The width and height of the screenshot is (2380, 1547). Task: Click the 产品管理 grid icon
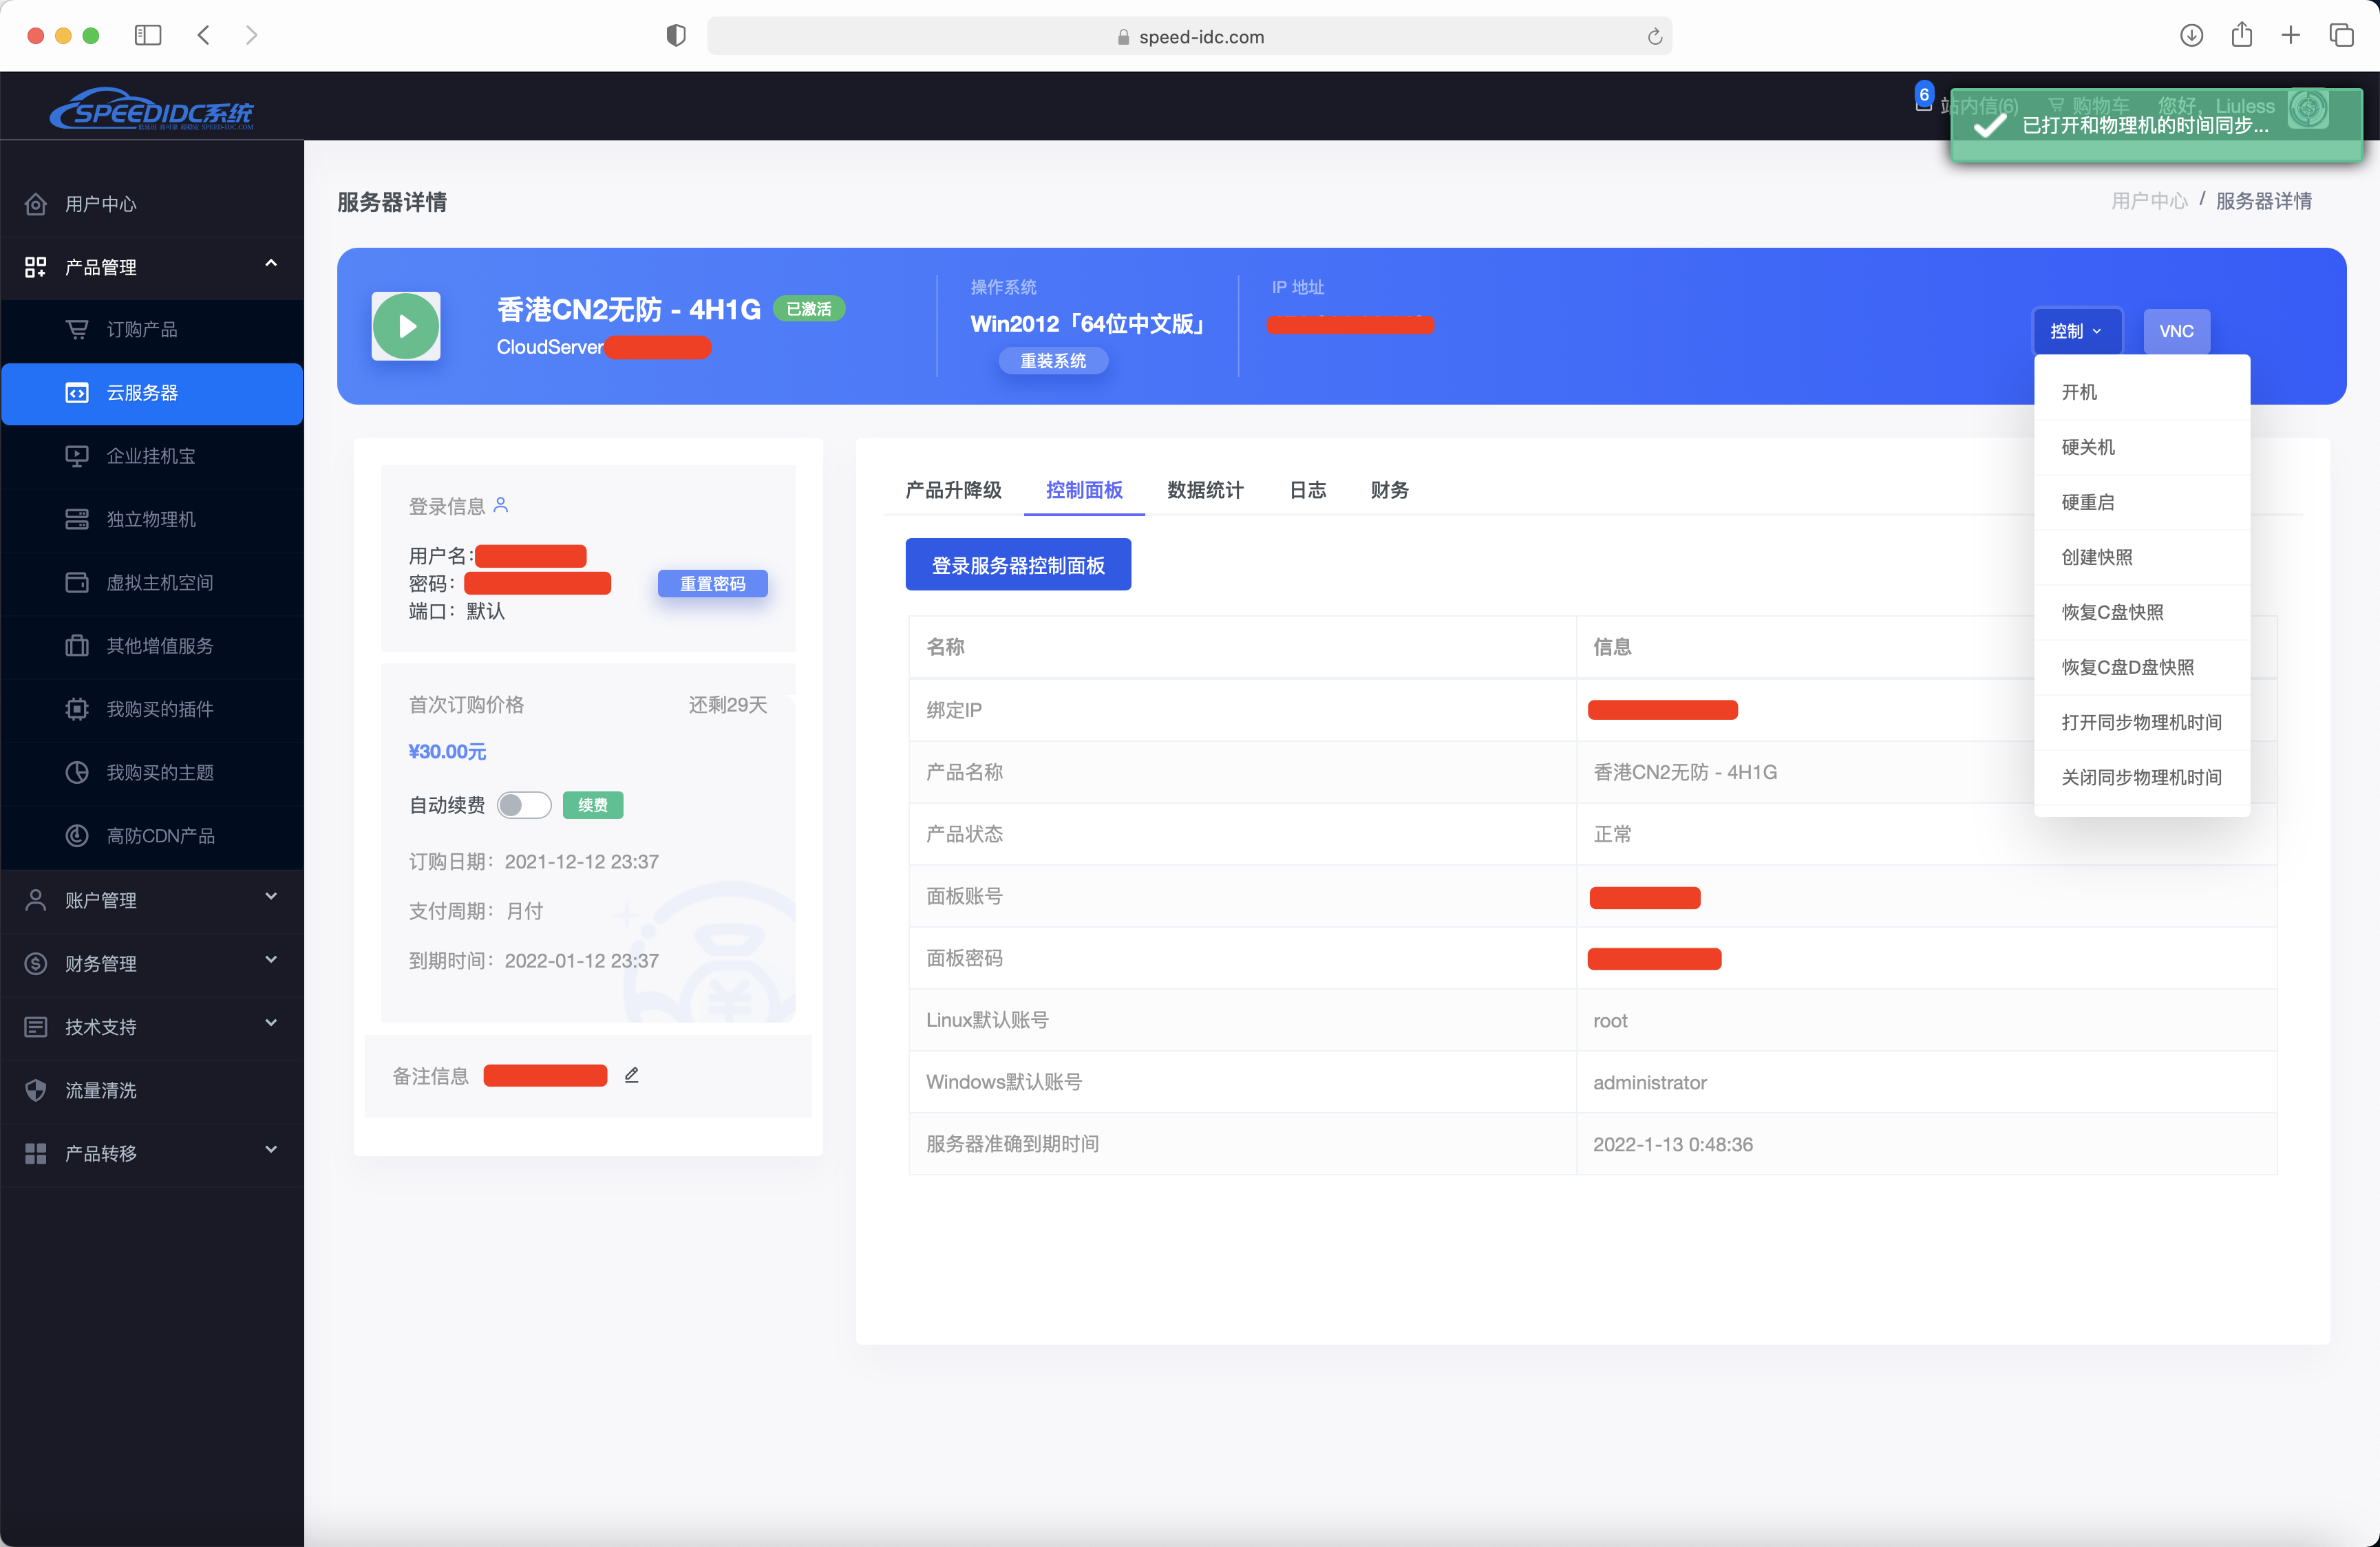36,267
